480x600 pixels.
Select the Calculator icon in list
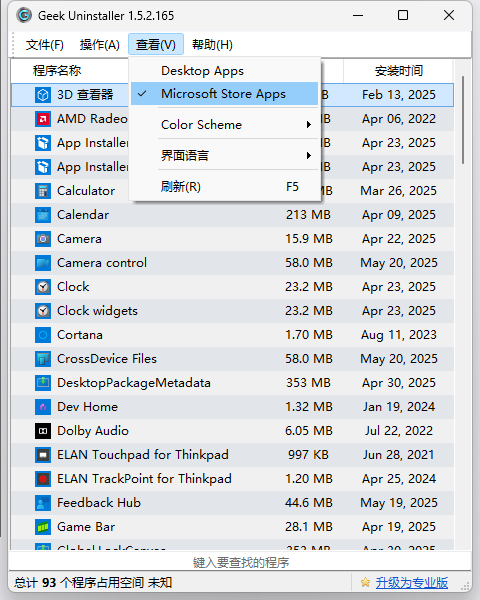43,191
